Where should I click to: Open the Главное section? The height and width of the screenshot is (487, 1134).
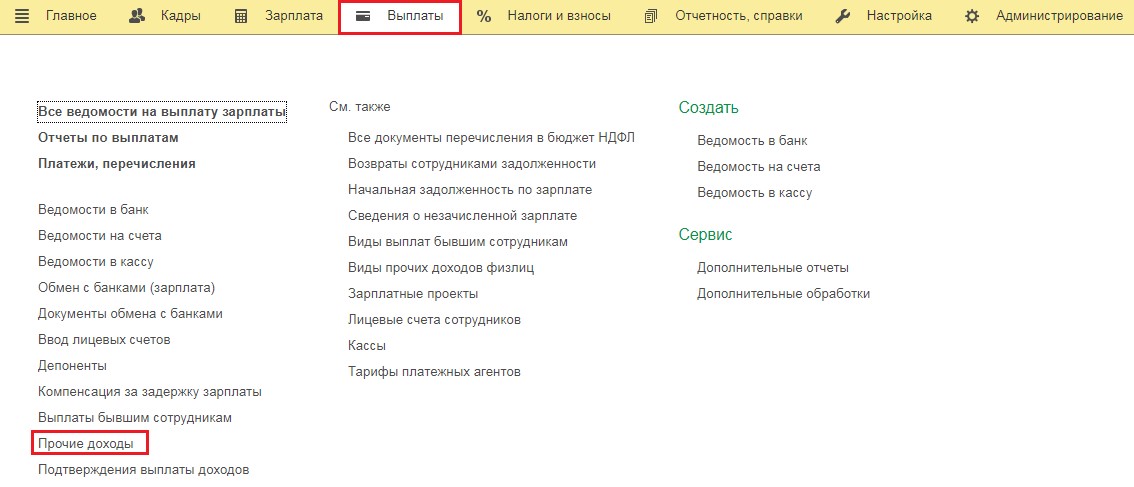pyautogui.click(x=71, y=16)
